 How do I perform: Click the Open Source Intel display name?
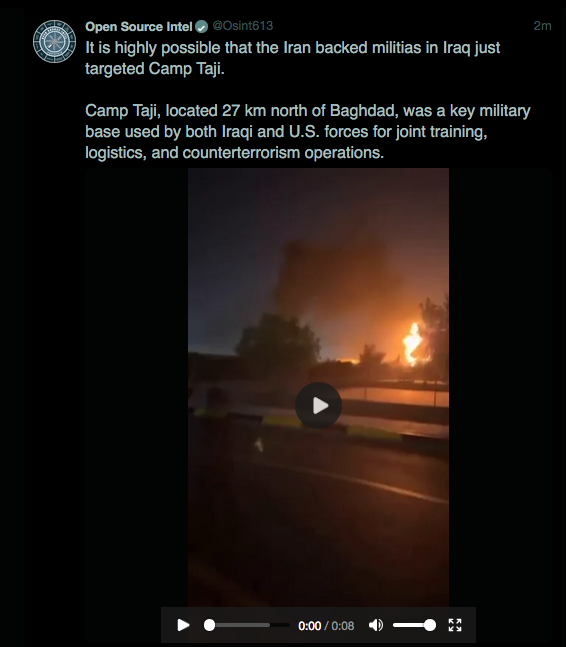click(x=139, y=26)
